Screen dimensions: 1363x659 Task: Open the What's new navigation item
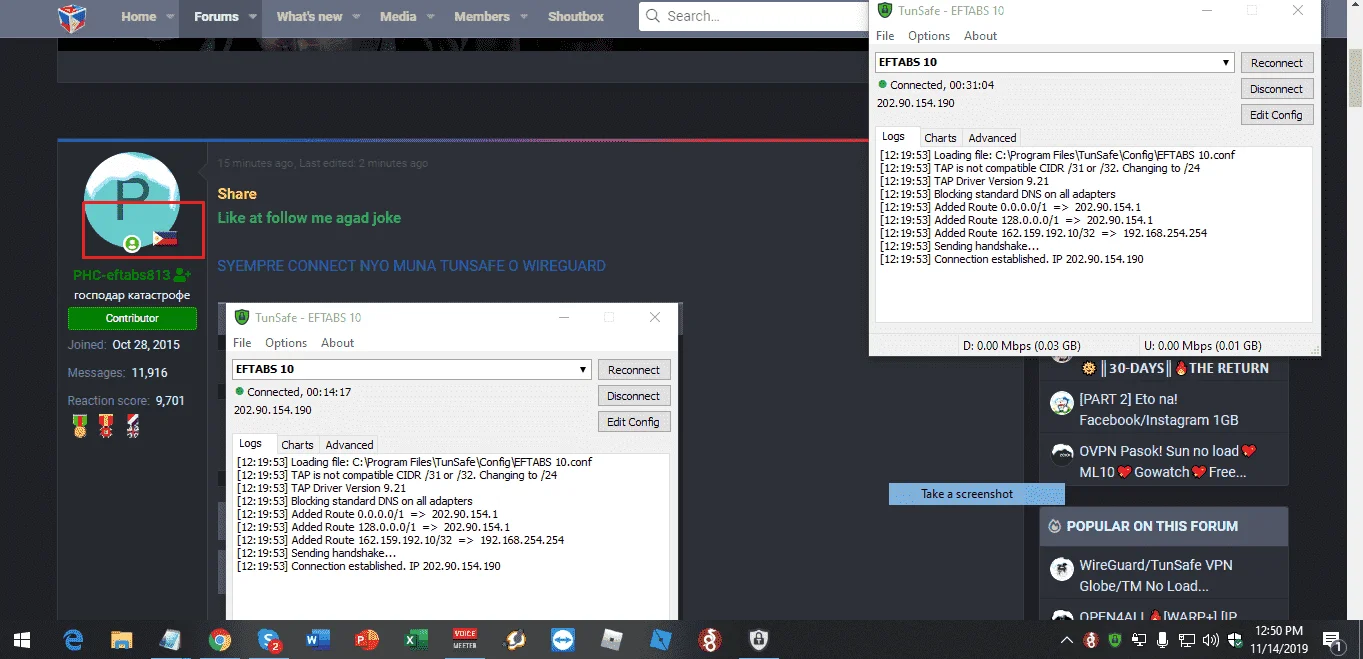309,17
